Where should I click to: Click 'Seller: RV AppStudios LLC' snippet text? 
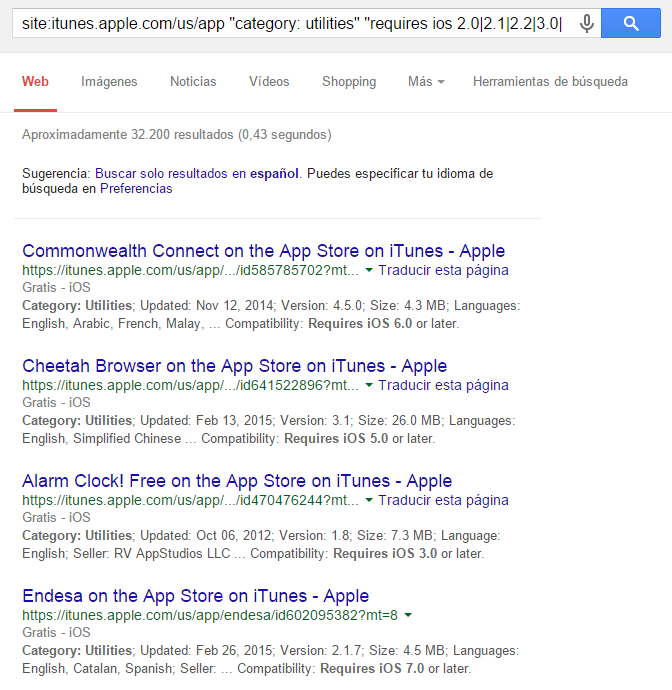[151, 553]
